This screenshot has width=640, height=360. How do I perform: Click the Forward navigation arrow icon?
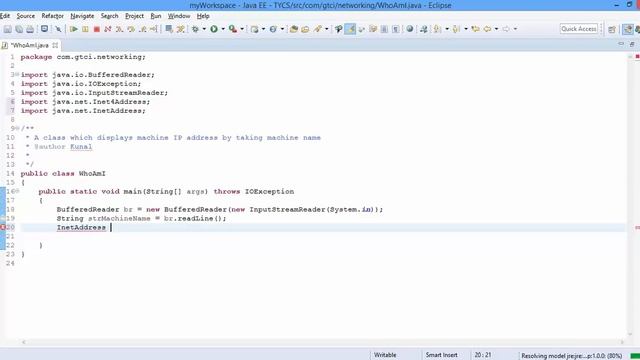(506, 29)
